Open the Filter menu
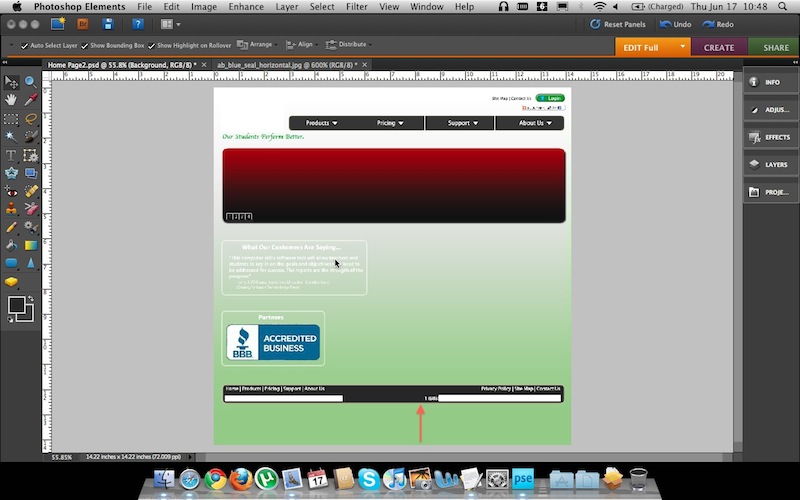 (357, 7)
